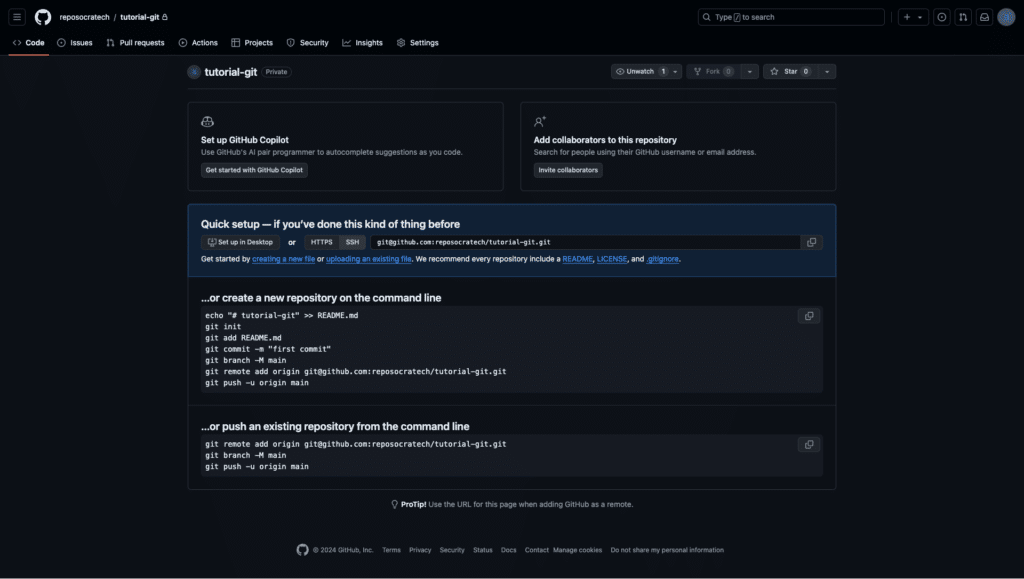Open the create new plus menu
Screen dimensions: 1024x579
[x=906, y=17]
